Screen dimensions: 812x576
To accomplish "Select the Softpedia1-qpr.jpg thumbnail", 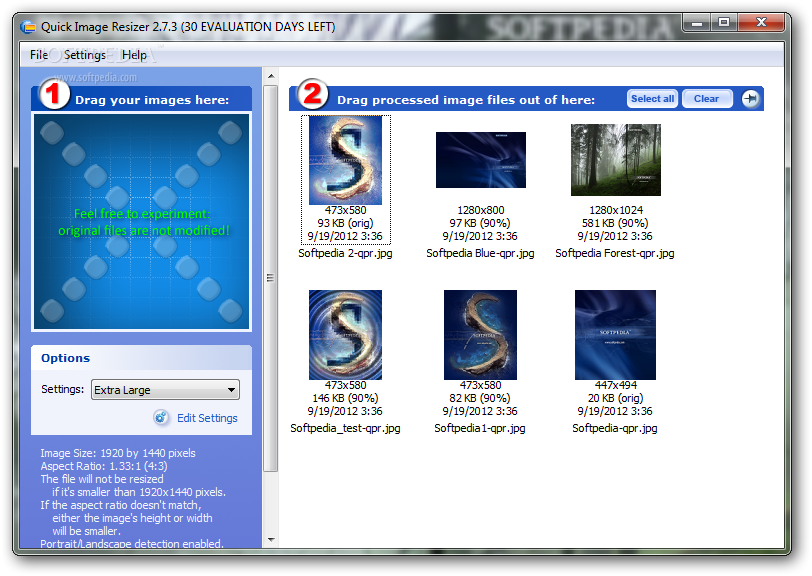I will tap(480, 335).
